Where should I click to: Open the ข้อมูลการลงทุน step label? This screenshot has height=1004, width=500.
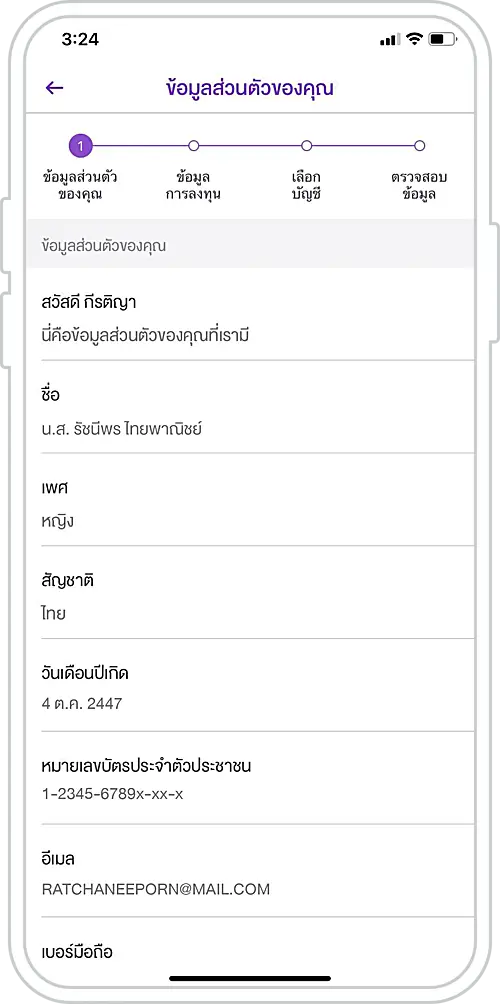coord(193,186)
